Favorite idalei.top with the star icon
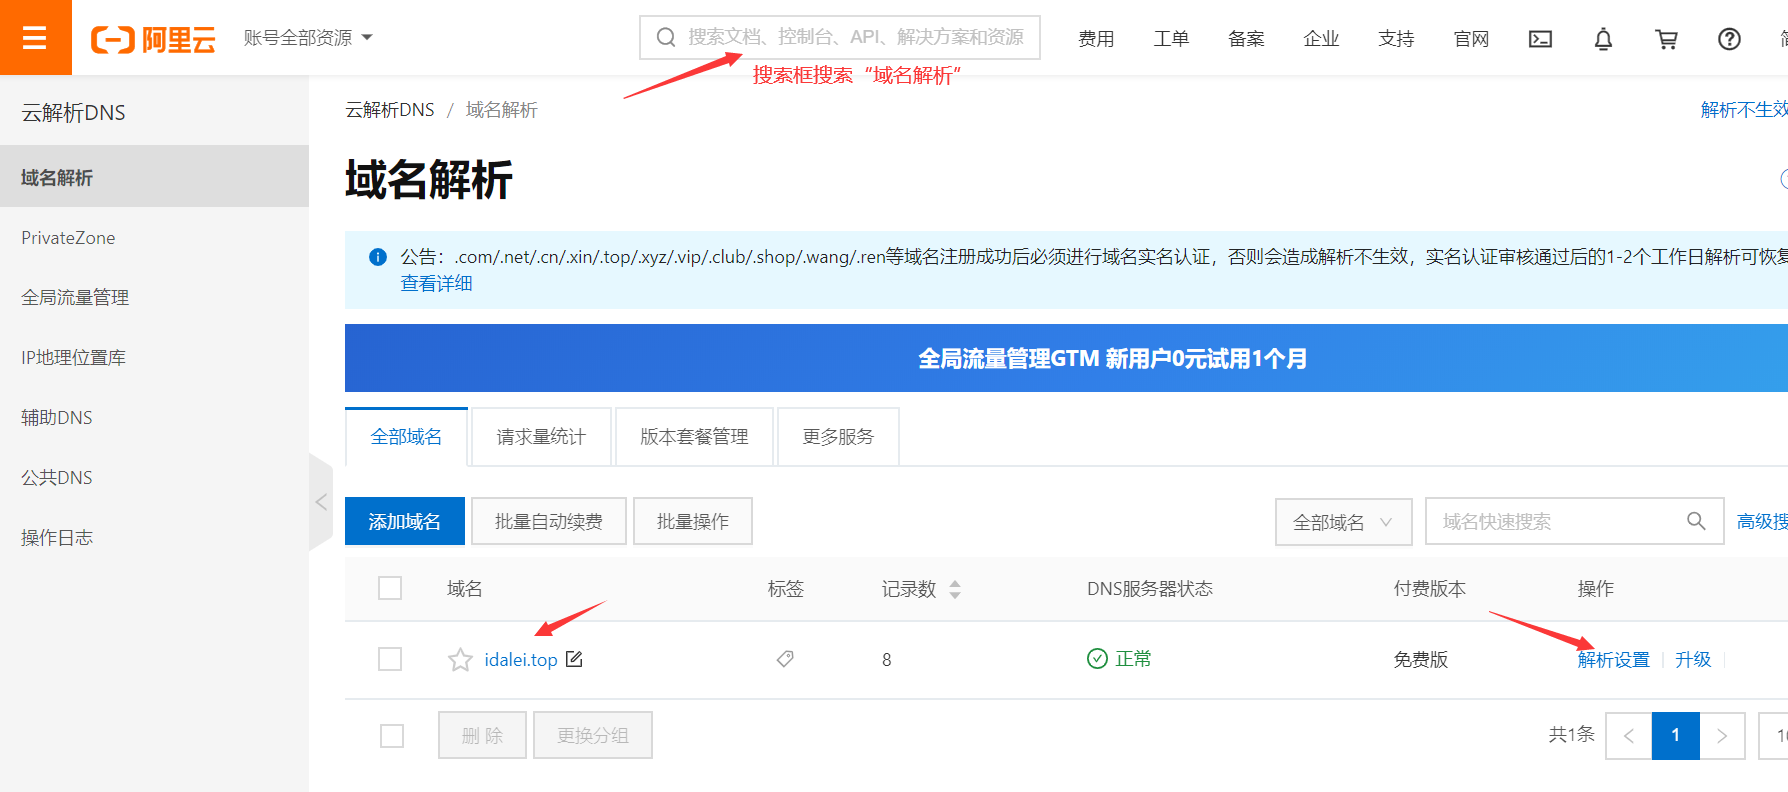This screenshot has height=792, width=1788. (460, 660)
